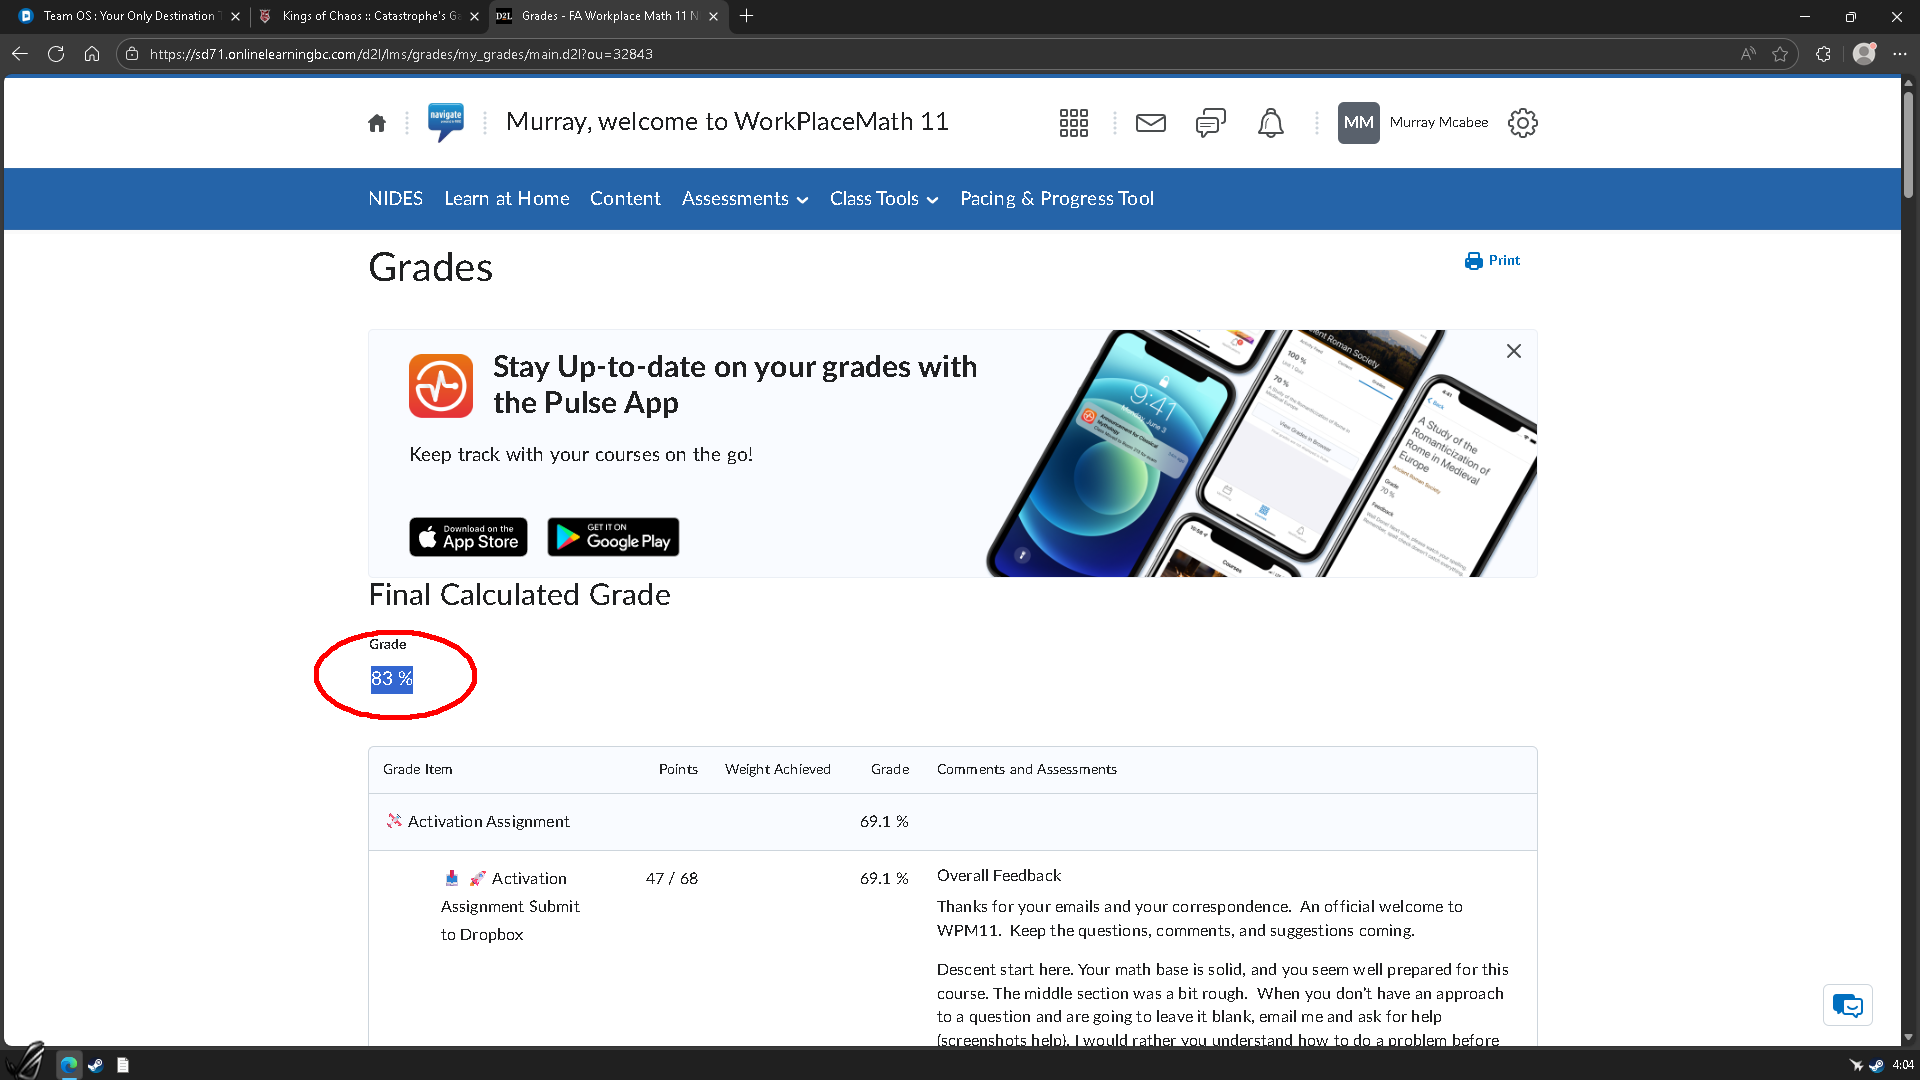Open the update alerts bell icon
This screenshot has width=1920, height=1080.
click(1270, 123)
